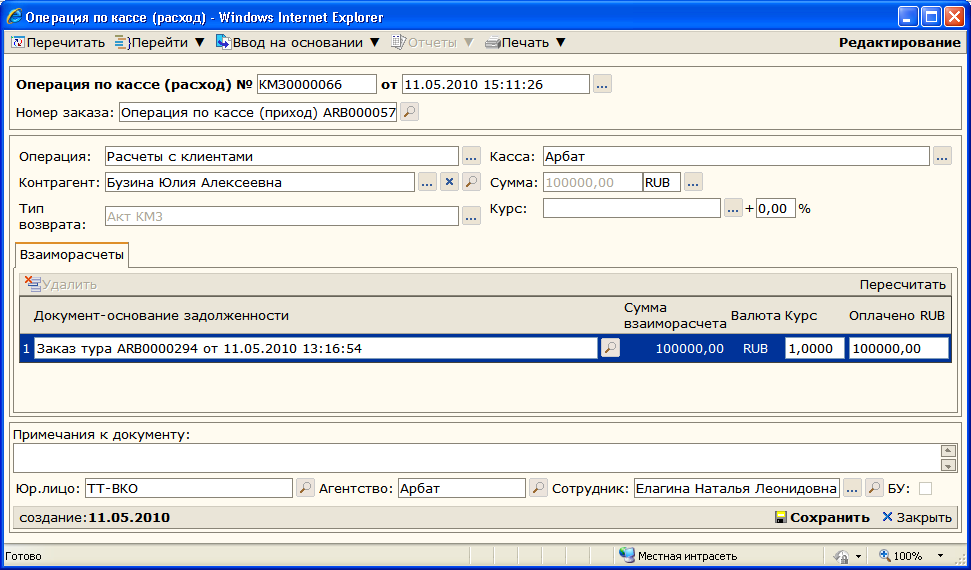Click the printer icon next to Печать
Screen dimensions: 971x570
492,43
